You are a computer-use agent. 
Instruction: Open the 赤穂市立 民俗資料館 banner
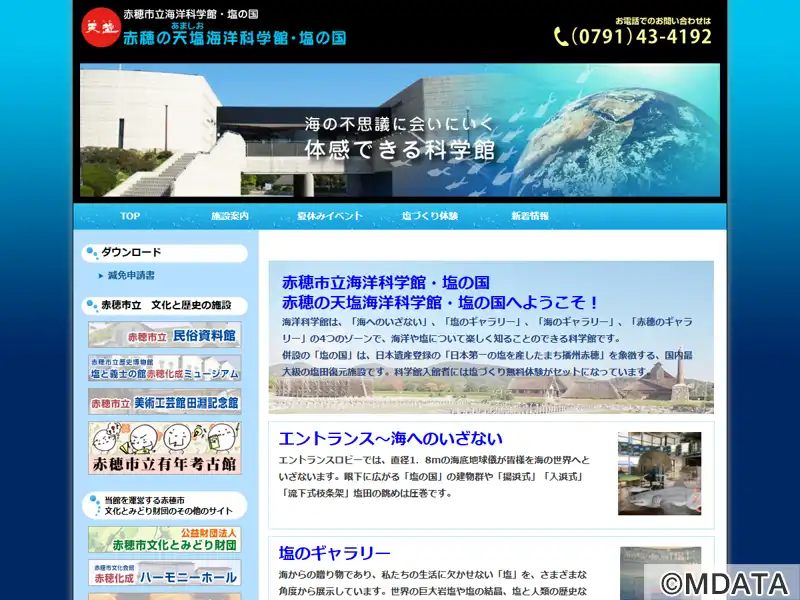tap(165, 335)
